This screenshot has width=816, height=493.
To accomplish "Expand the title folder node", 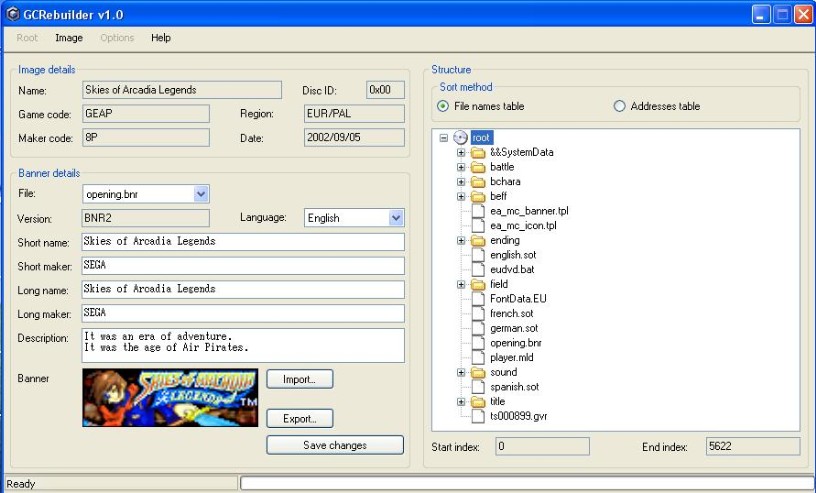I will (x=461, y=401).
